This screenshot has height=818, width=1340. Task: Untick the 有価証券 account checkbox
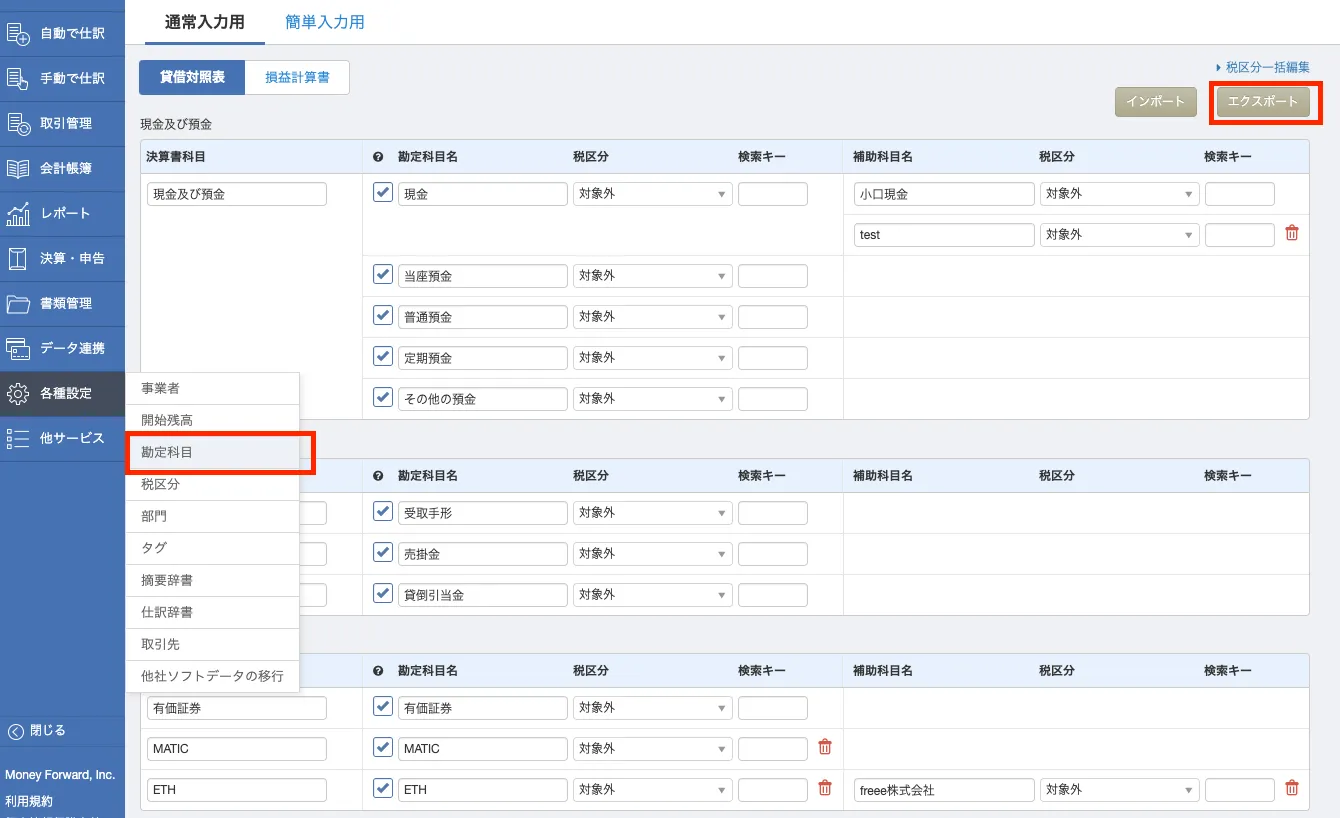(382, 706)
